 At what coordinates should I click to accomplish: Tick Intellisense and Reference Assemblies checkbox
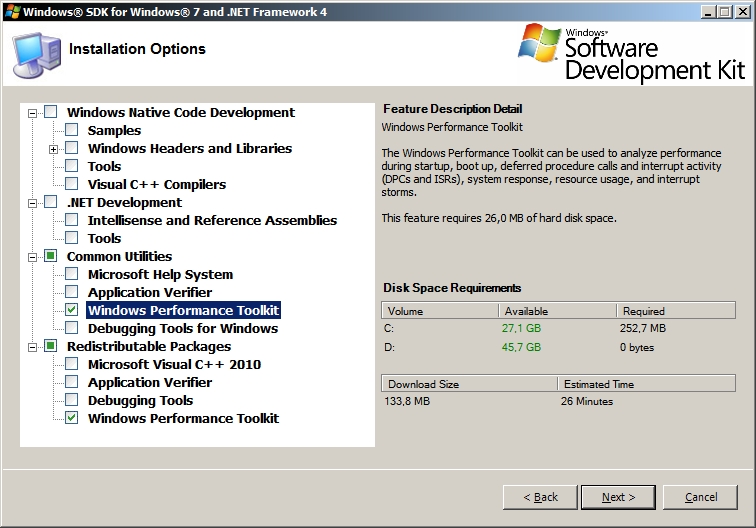(71, 220)
